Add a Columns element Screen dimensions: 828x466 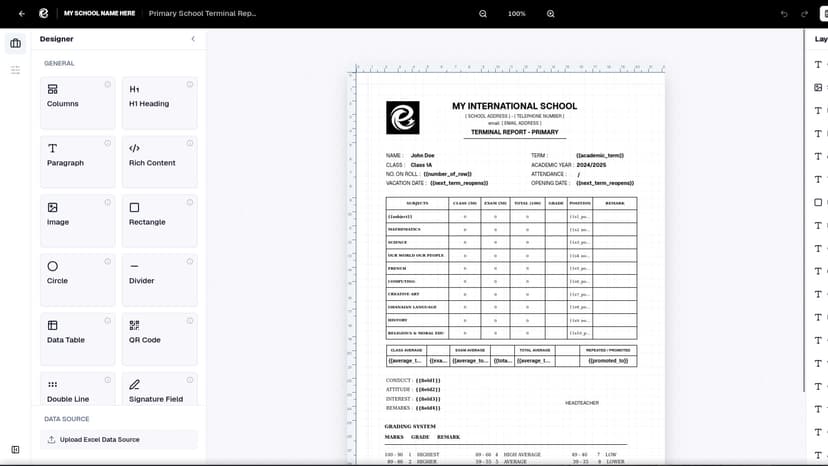tap(78, 103)
